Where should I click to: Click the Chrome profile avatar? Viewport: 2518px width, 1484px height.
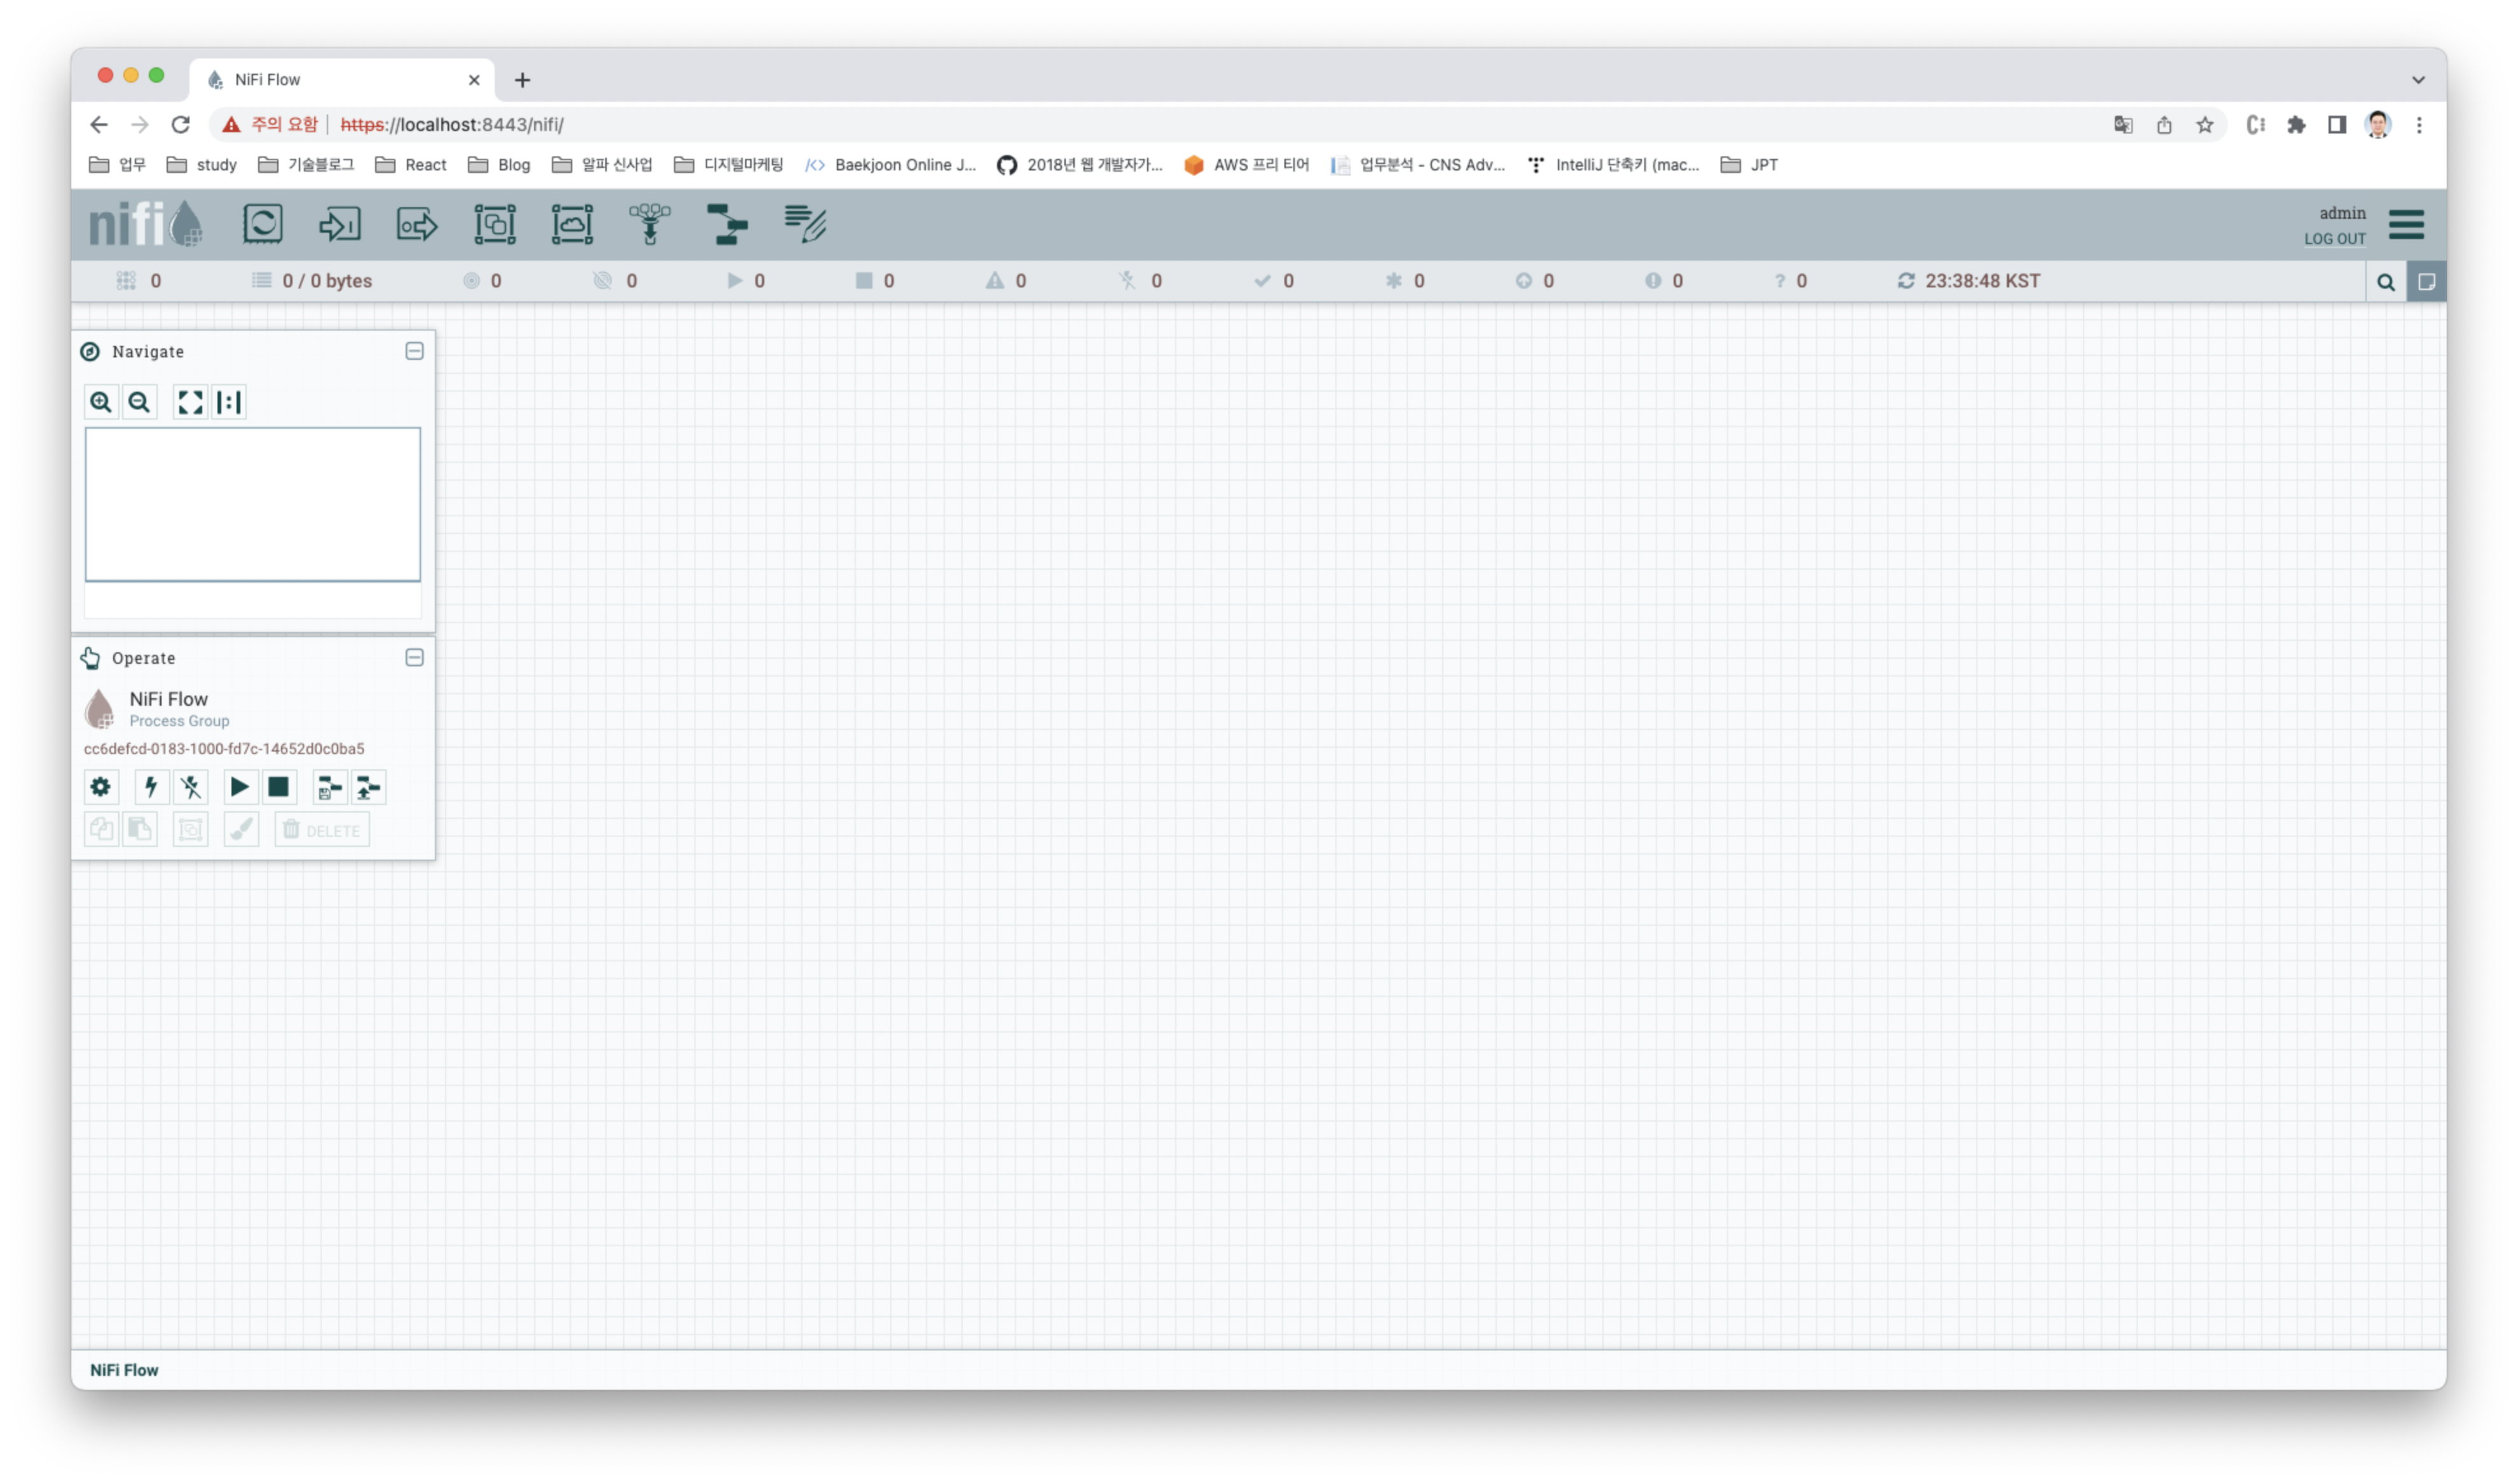pos(2378,125)
